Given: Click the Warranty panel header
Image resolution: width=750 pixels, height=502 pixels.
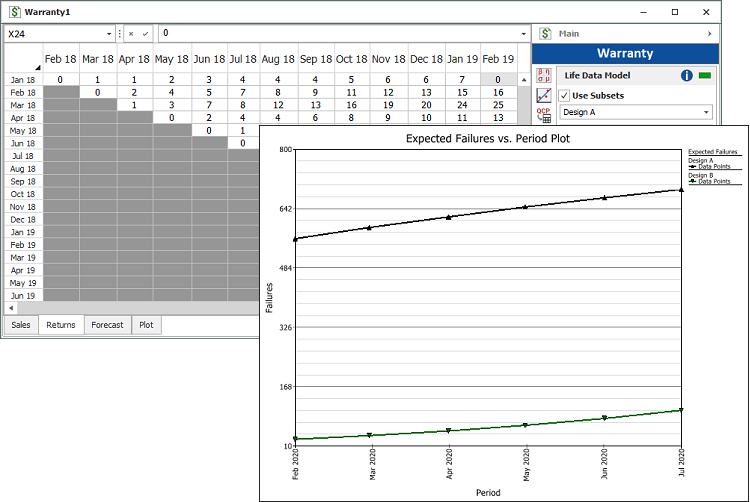Looking at the screenshot, I should [x=625, y=54].
